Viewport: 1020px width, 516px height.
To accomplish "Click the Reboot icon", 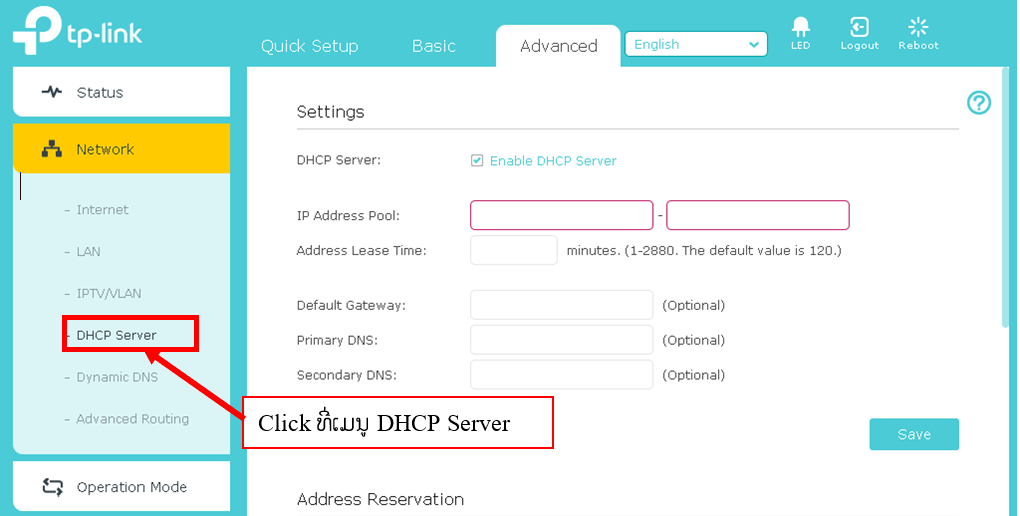I will click(x=918, y=27).
